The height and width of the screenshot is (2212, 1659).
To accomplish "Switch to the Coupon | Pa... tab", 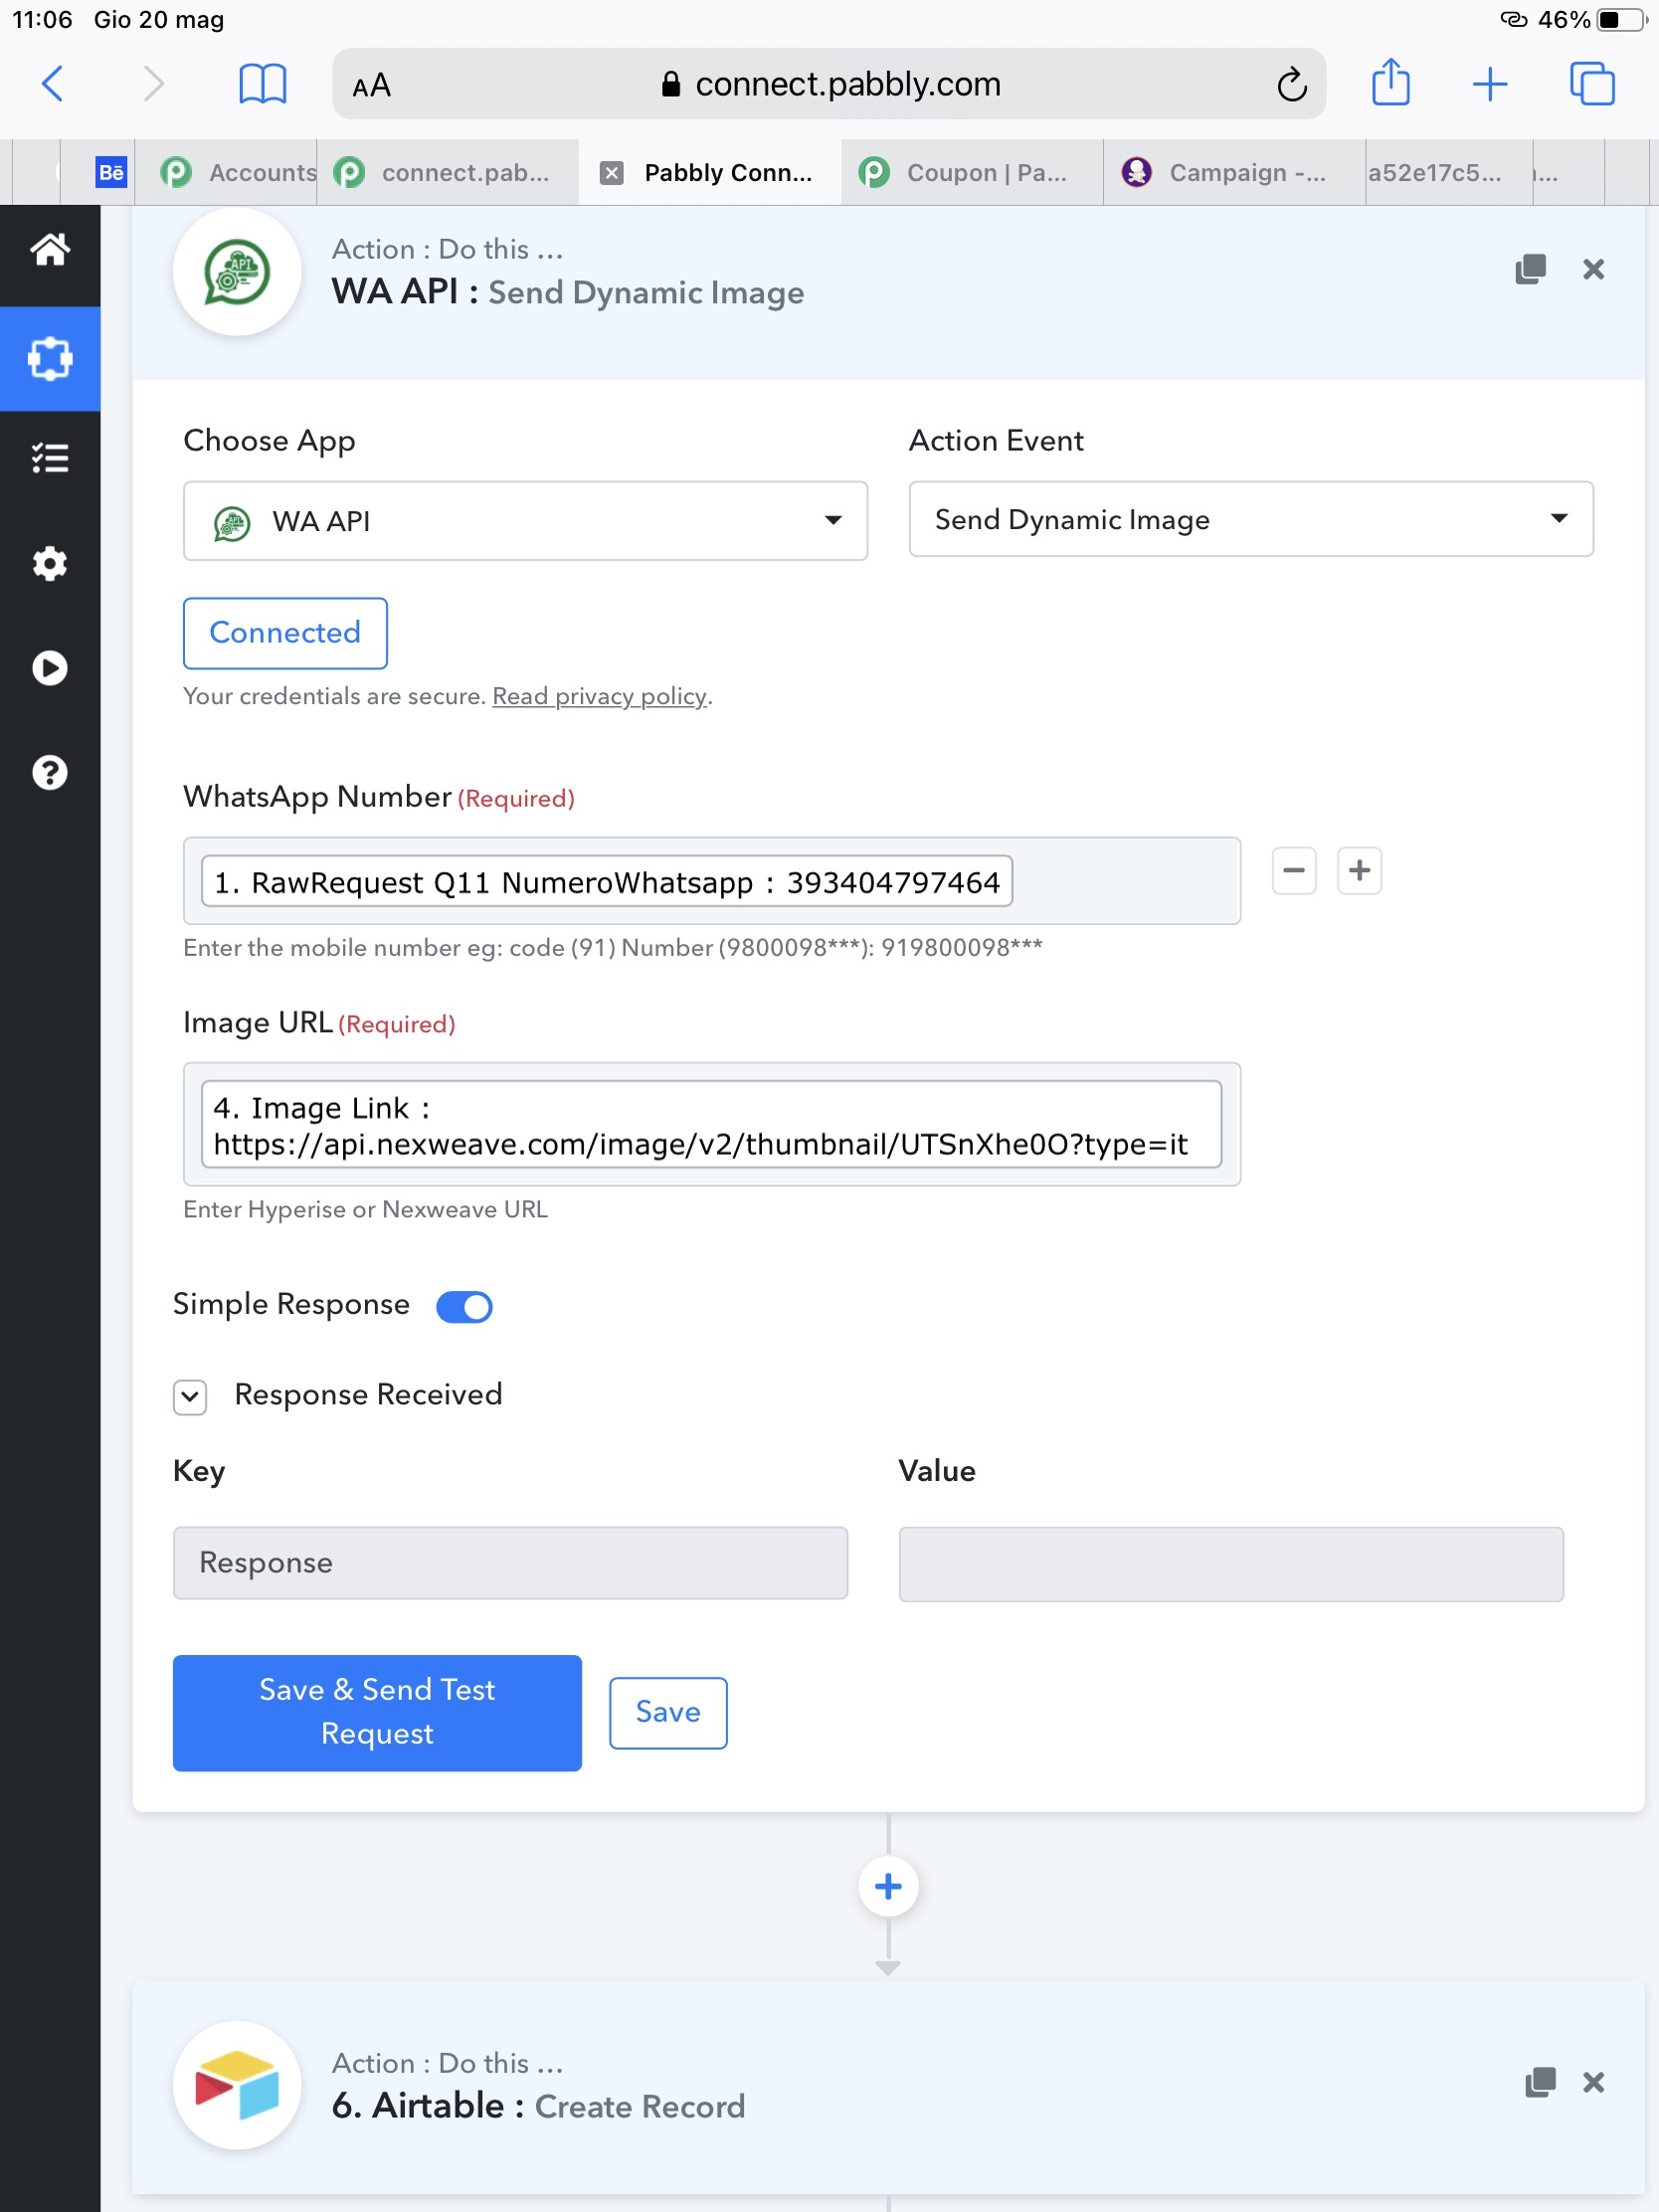I will coord(972,173).
